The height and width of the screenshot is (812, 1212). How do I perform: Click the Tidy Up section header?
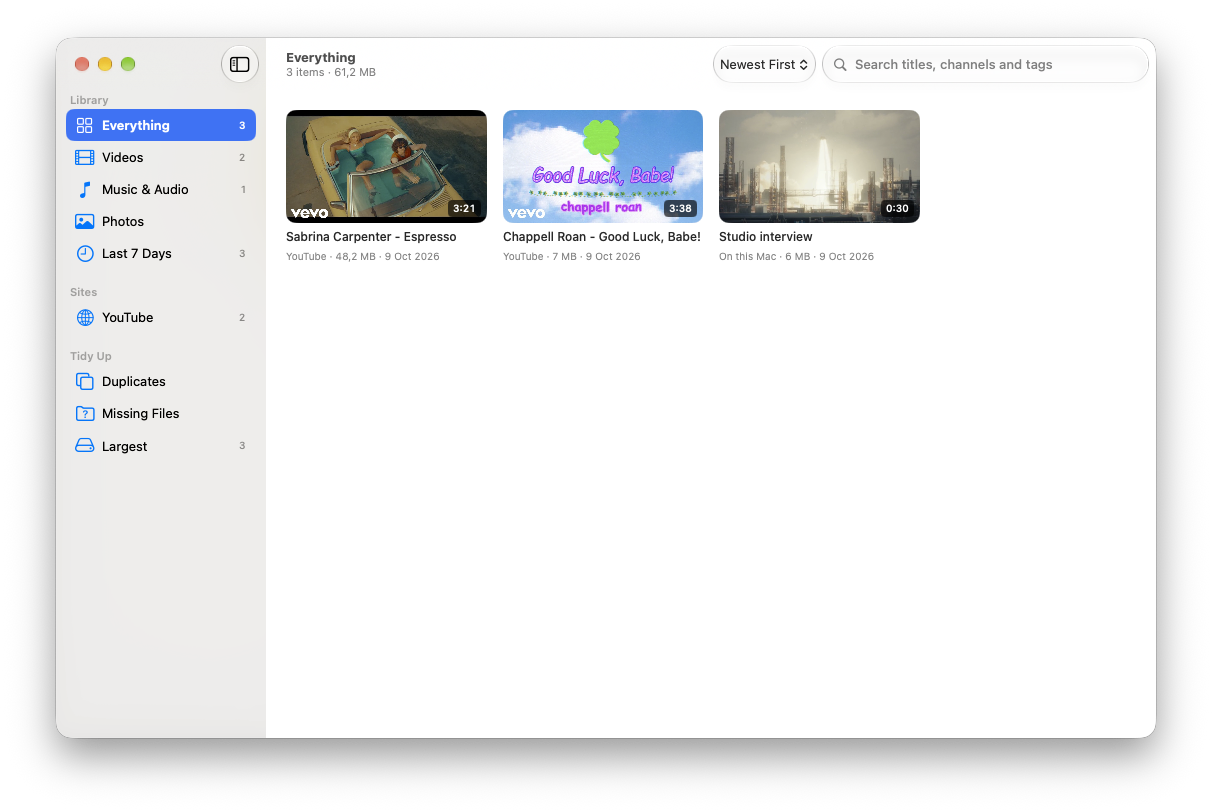[91, 356]
